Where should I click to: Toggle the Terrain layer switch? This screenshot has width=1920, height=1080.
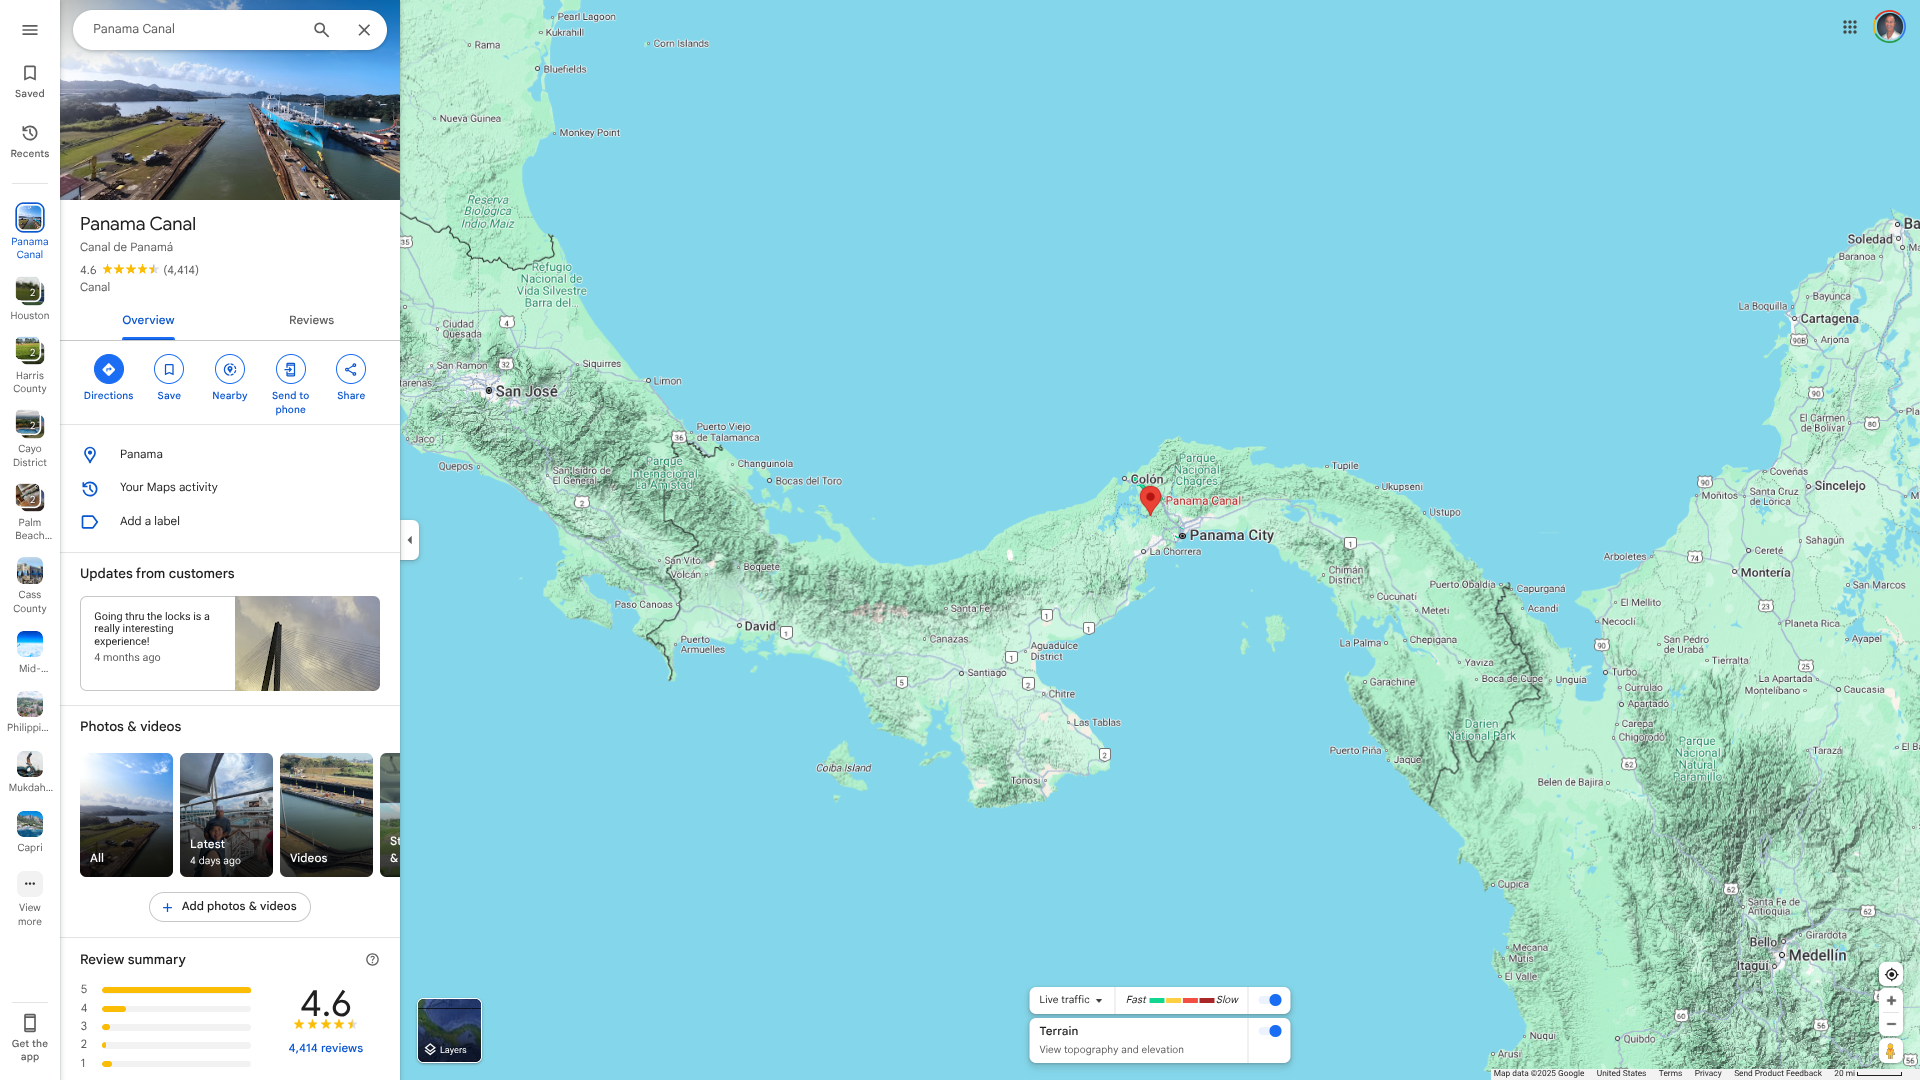(1270, 1031)
